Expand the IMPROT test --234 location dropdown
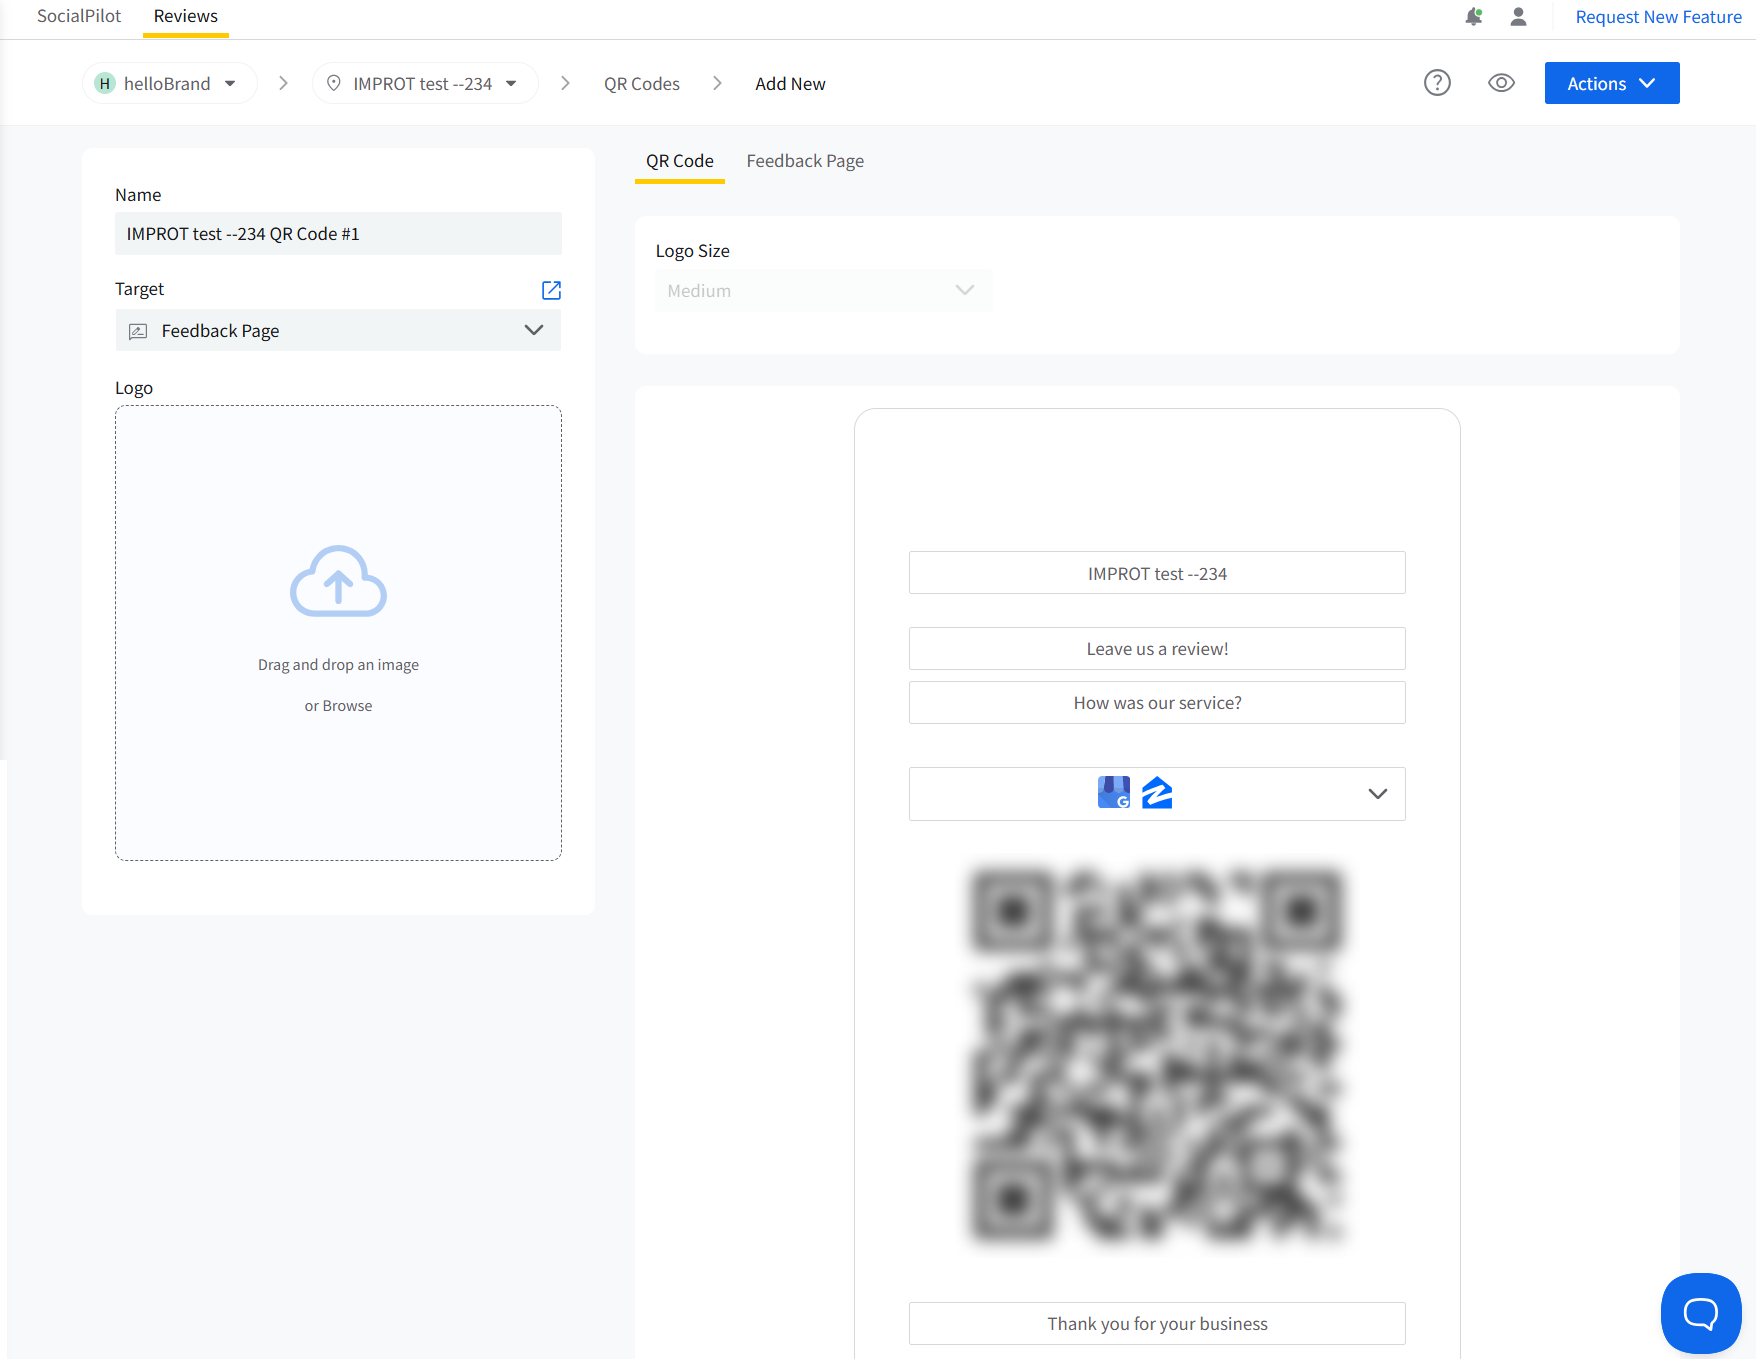This screenshot has width=1759, height=1363. [x=425, y=84]
